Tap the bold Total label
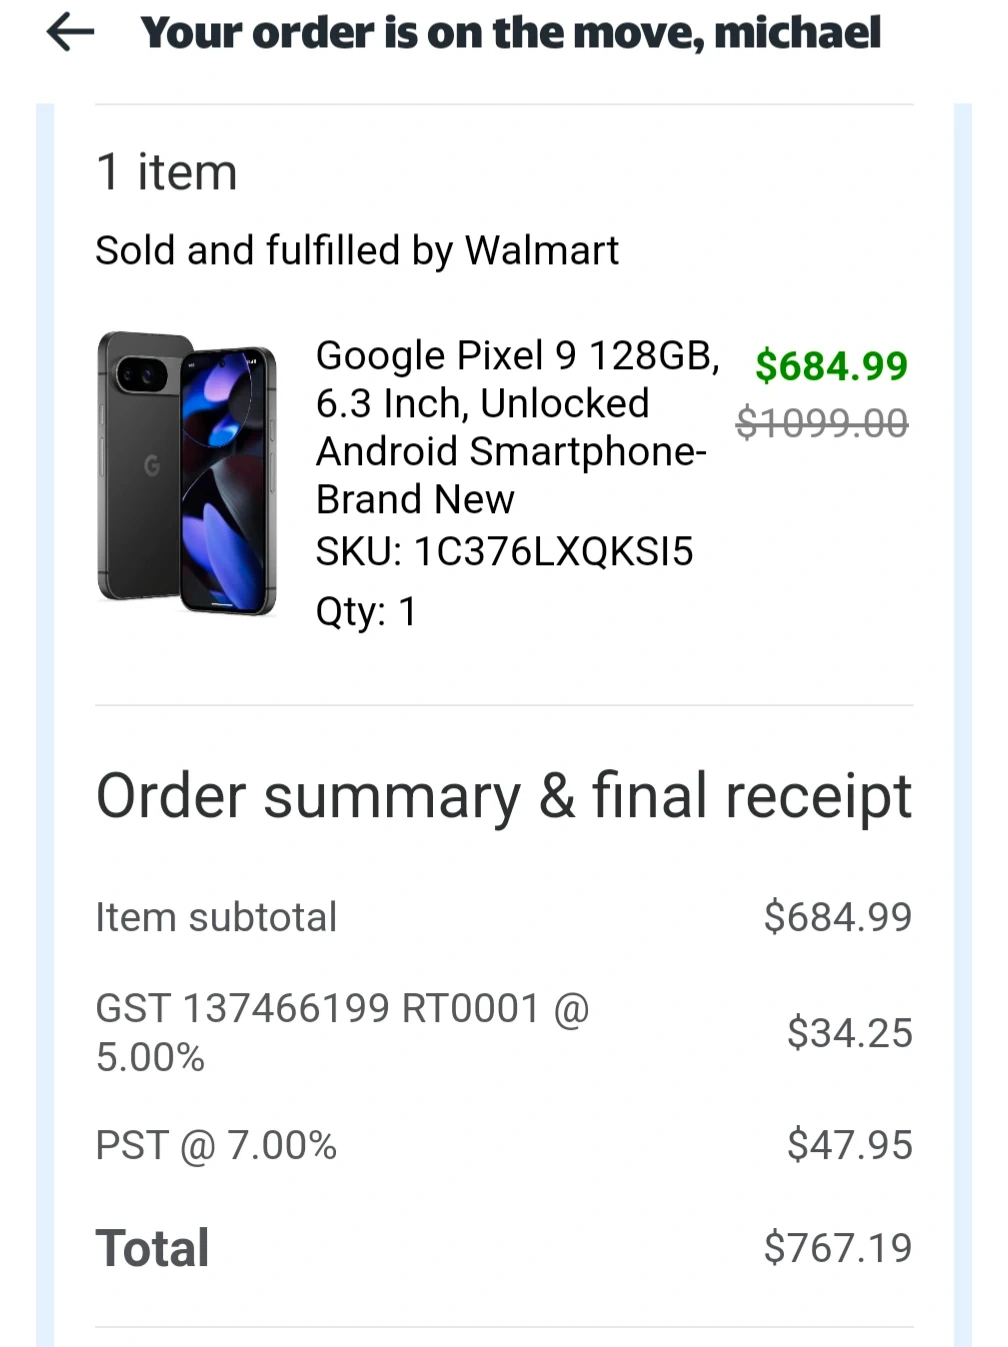Viewport: 1008px width, 1347px height. [x=153, y=1248]
